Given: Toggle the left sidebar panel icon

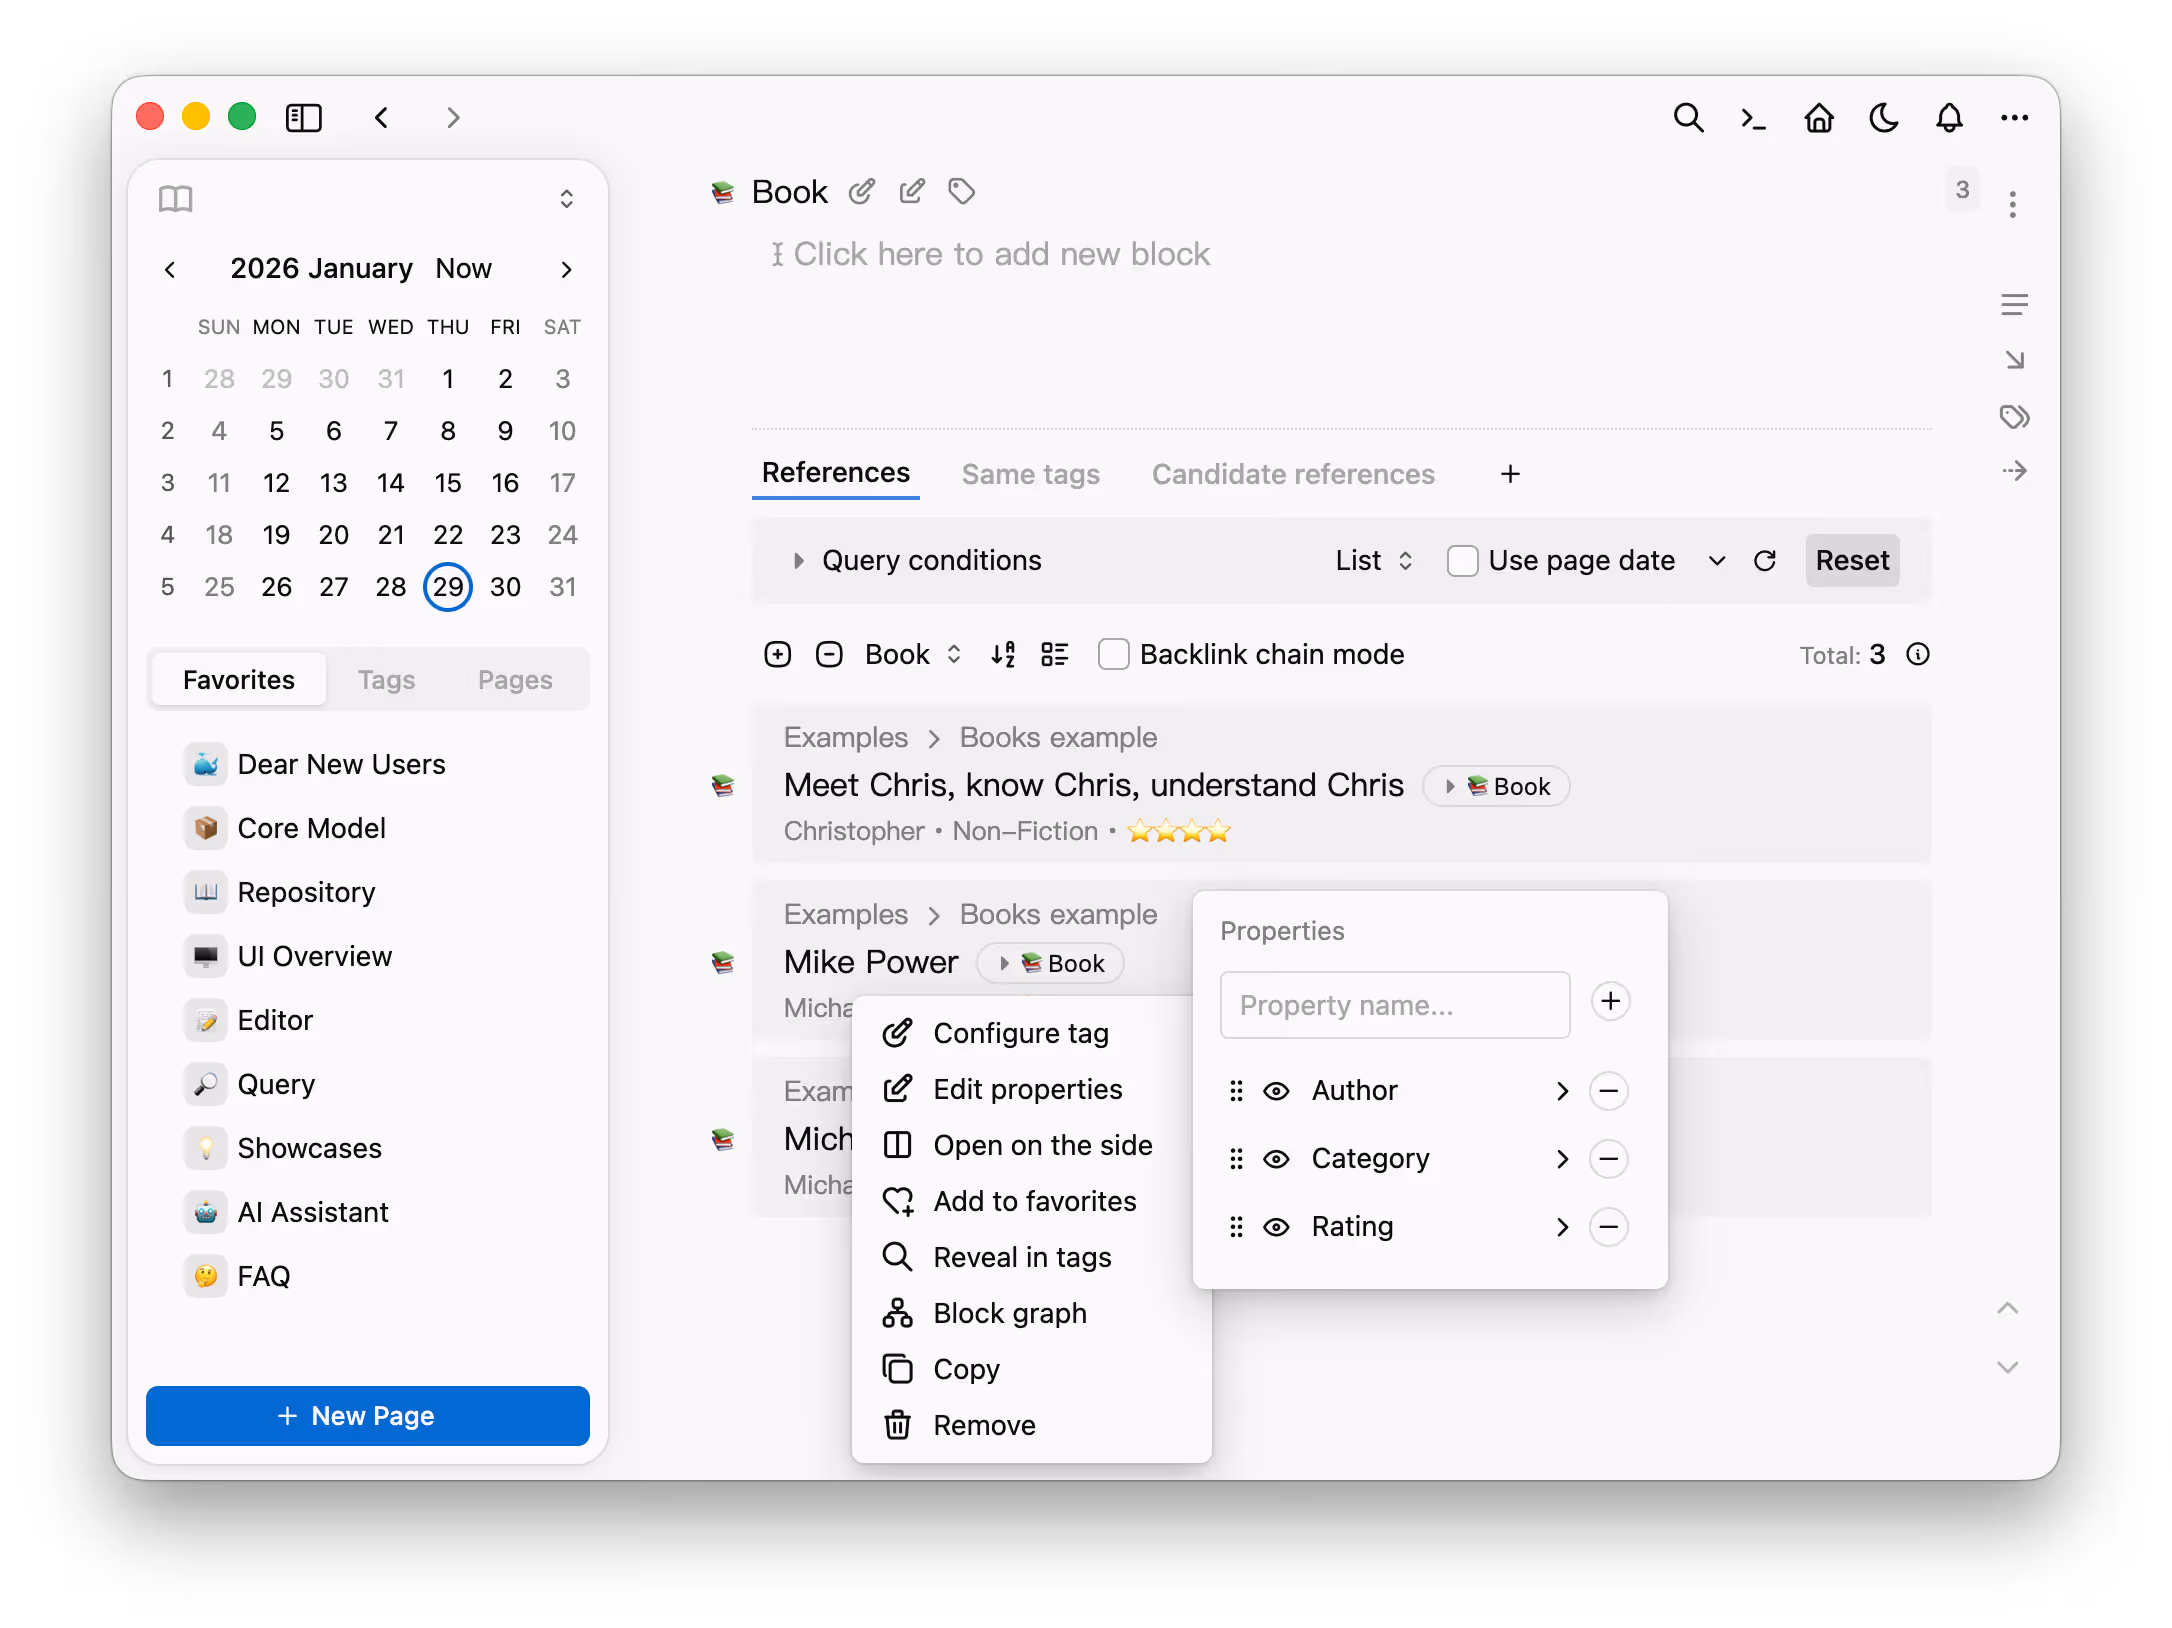Looking at the screenshot, I should point(303,118).
